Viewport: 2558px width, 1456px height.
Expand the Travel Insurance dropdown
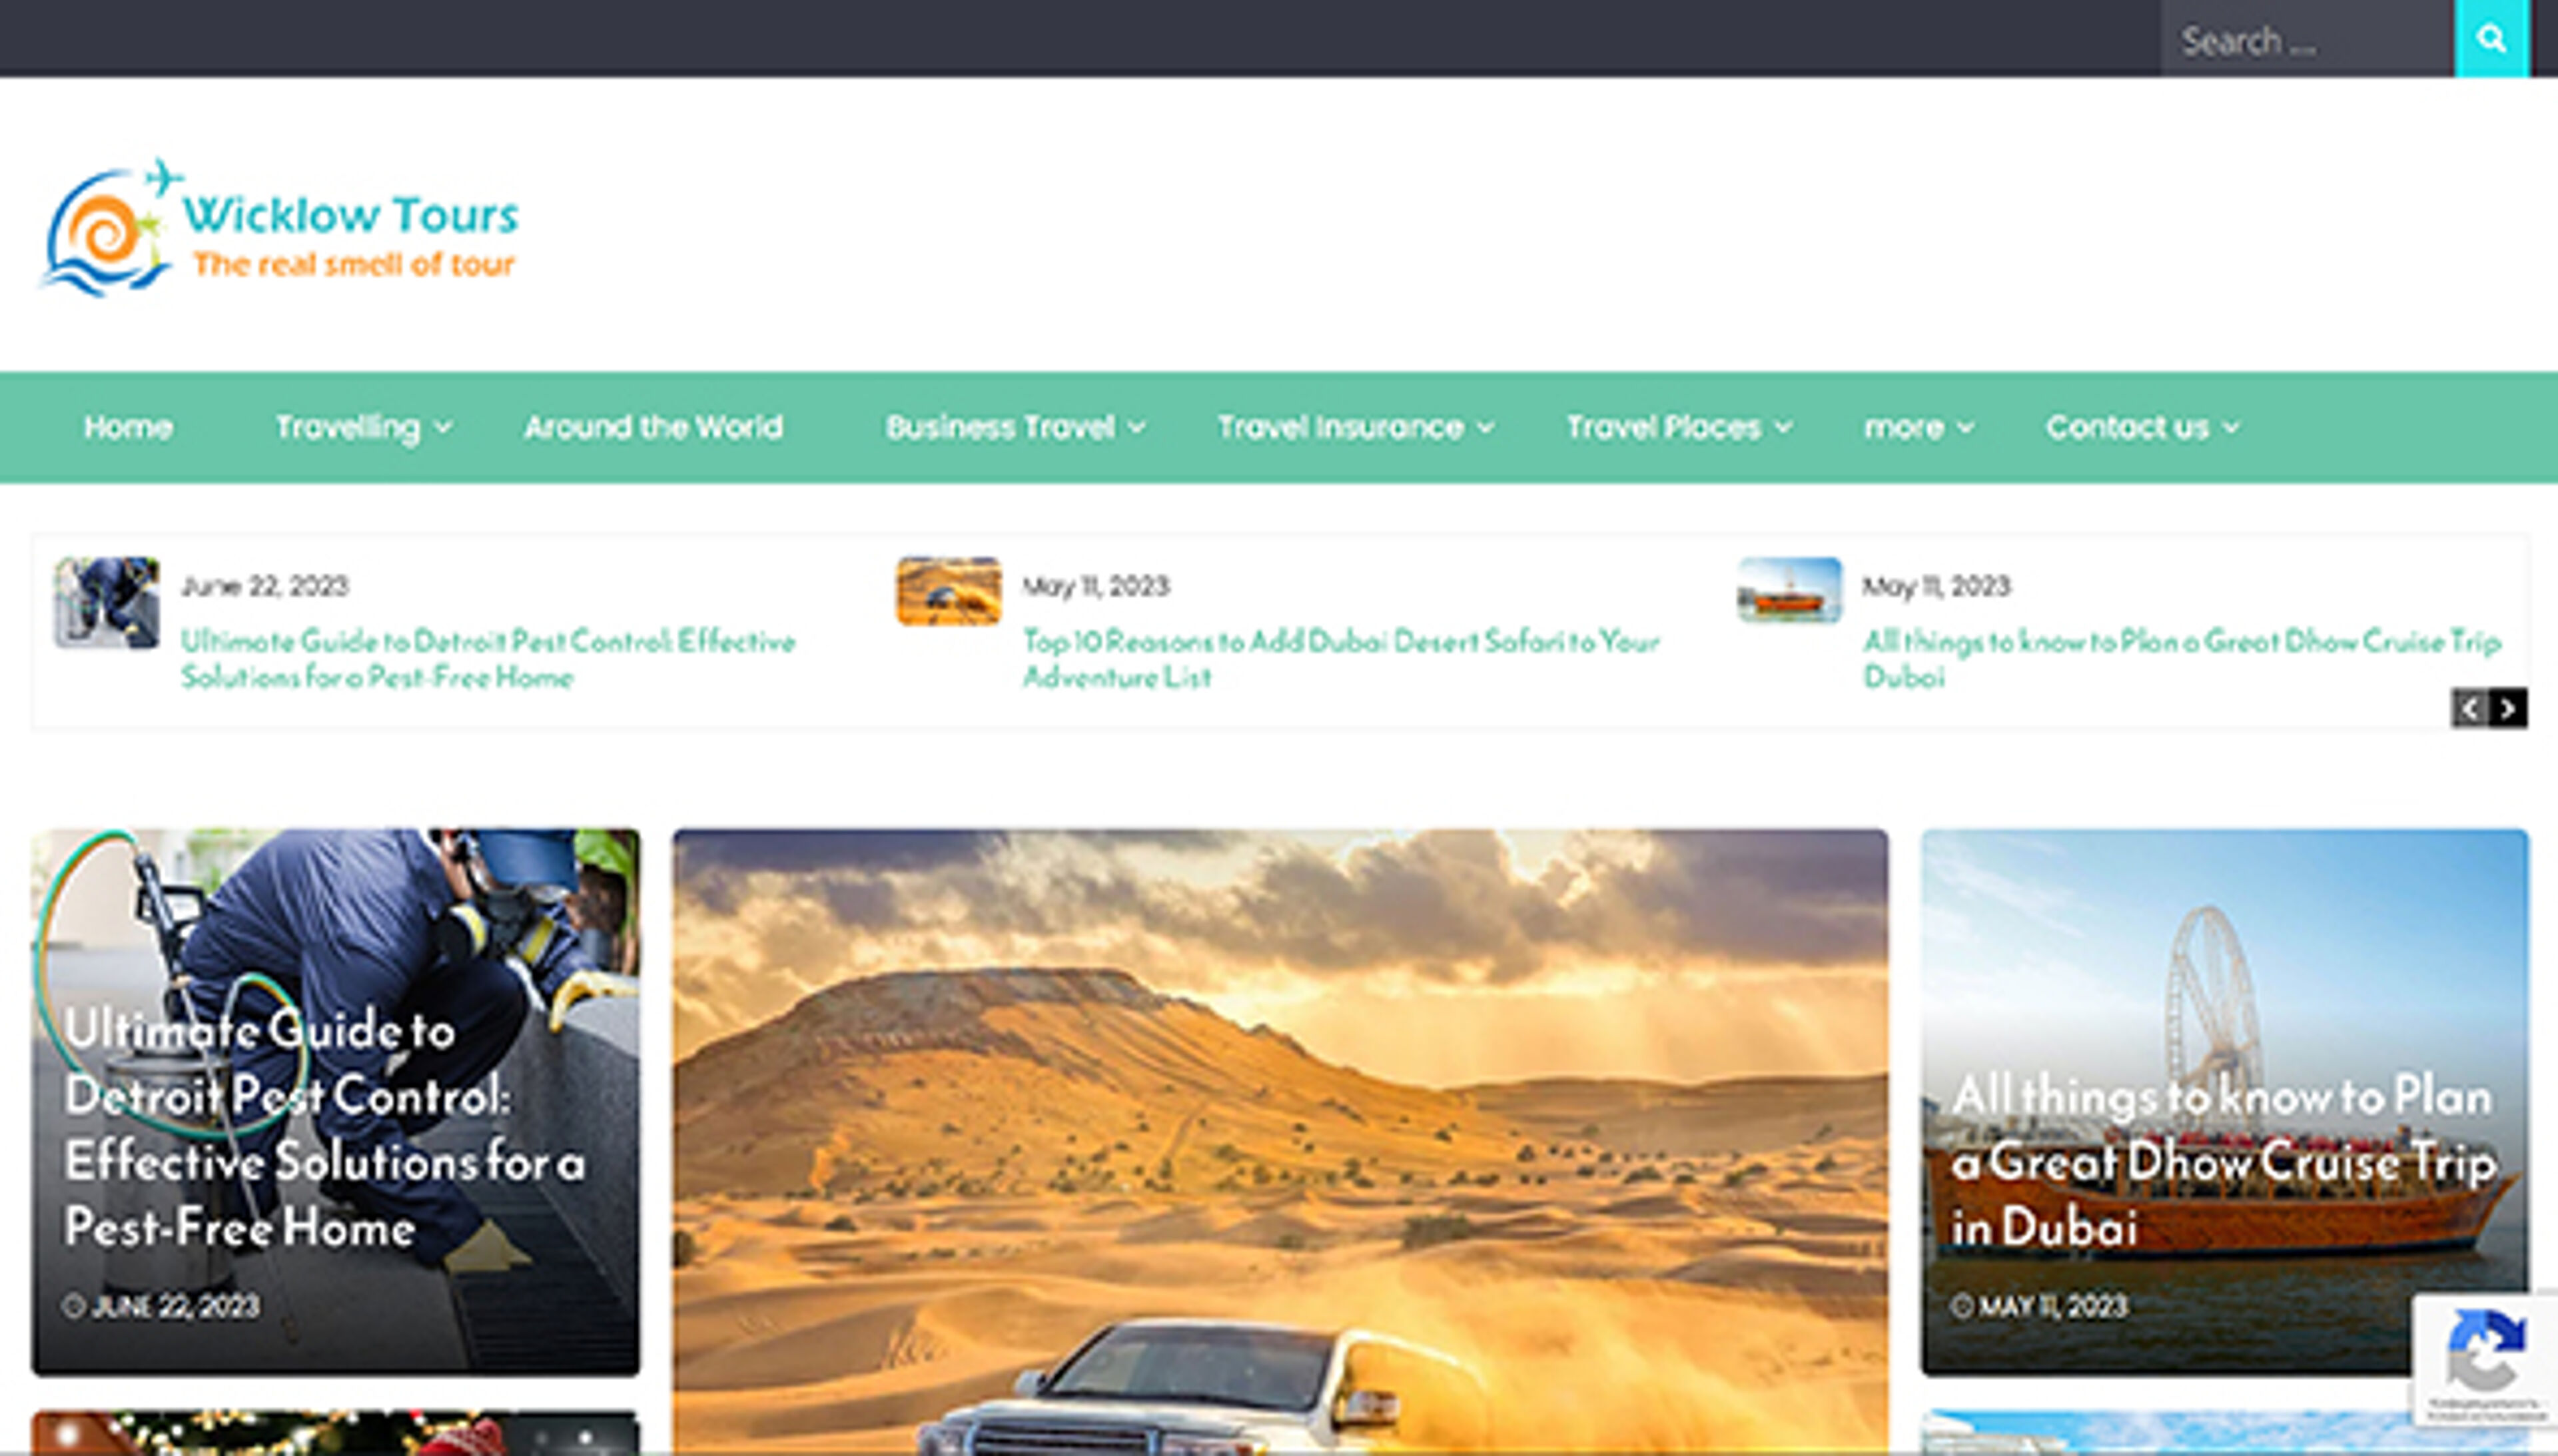(x=1340, y=427)
